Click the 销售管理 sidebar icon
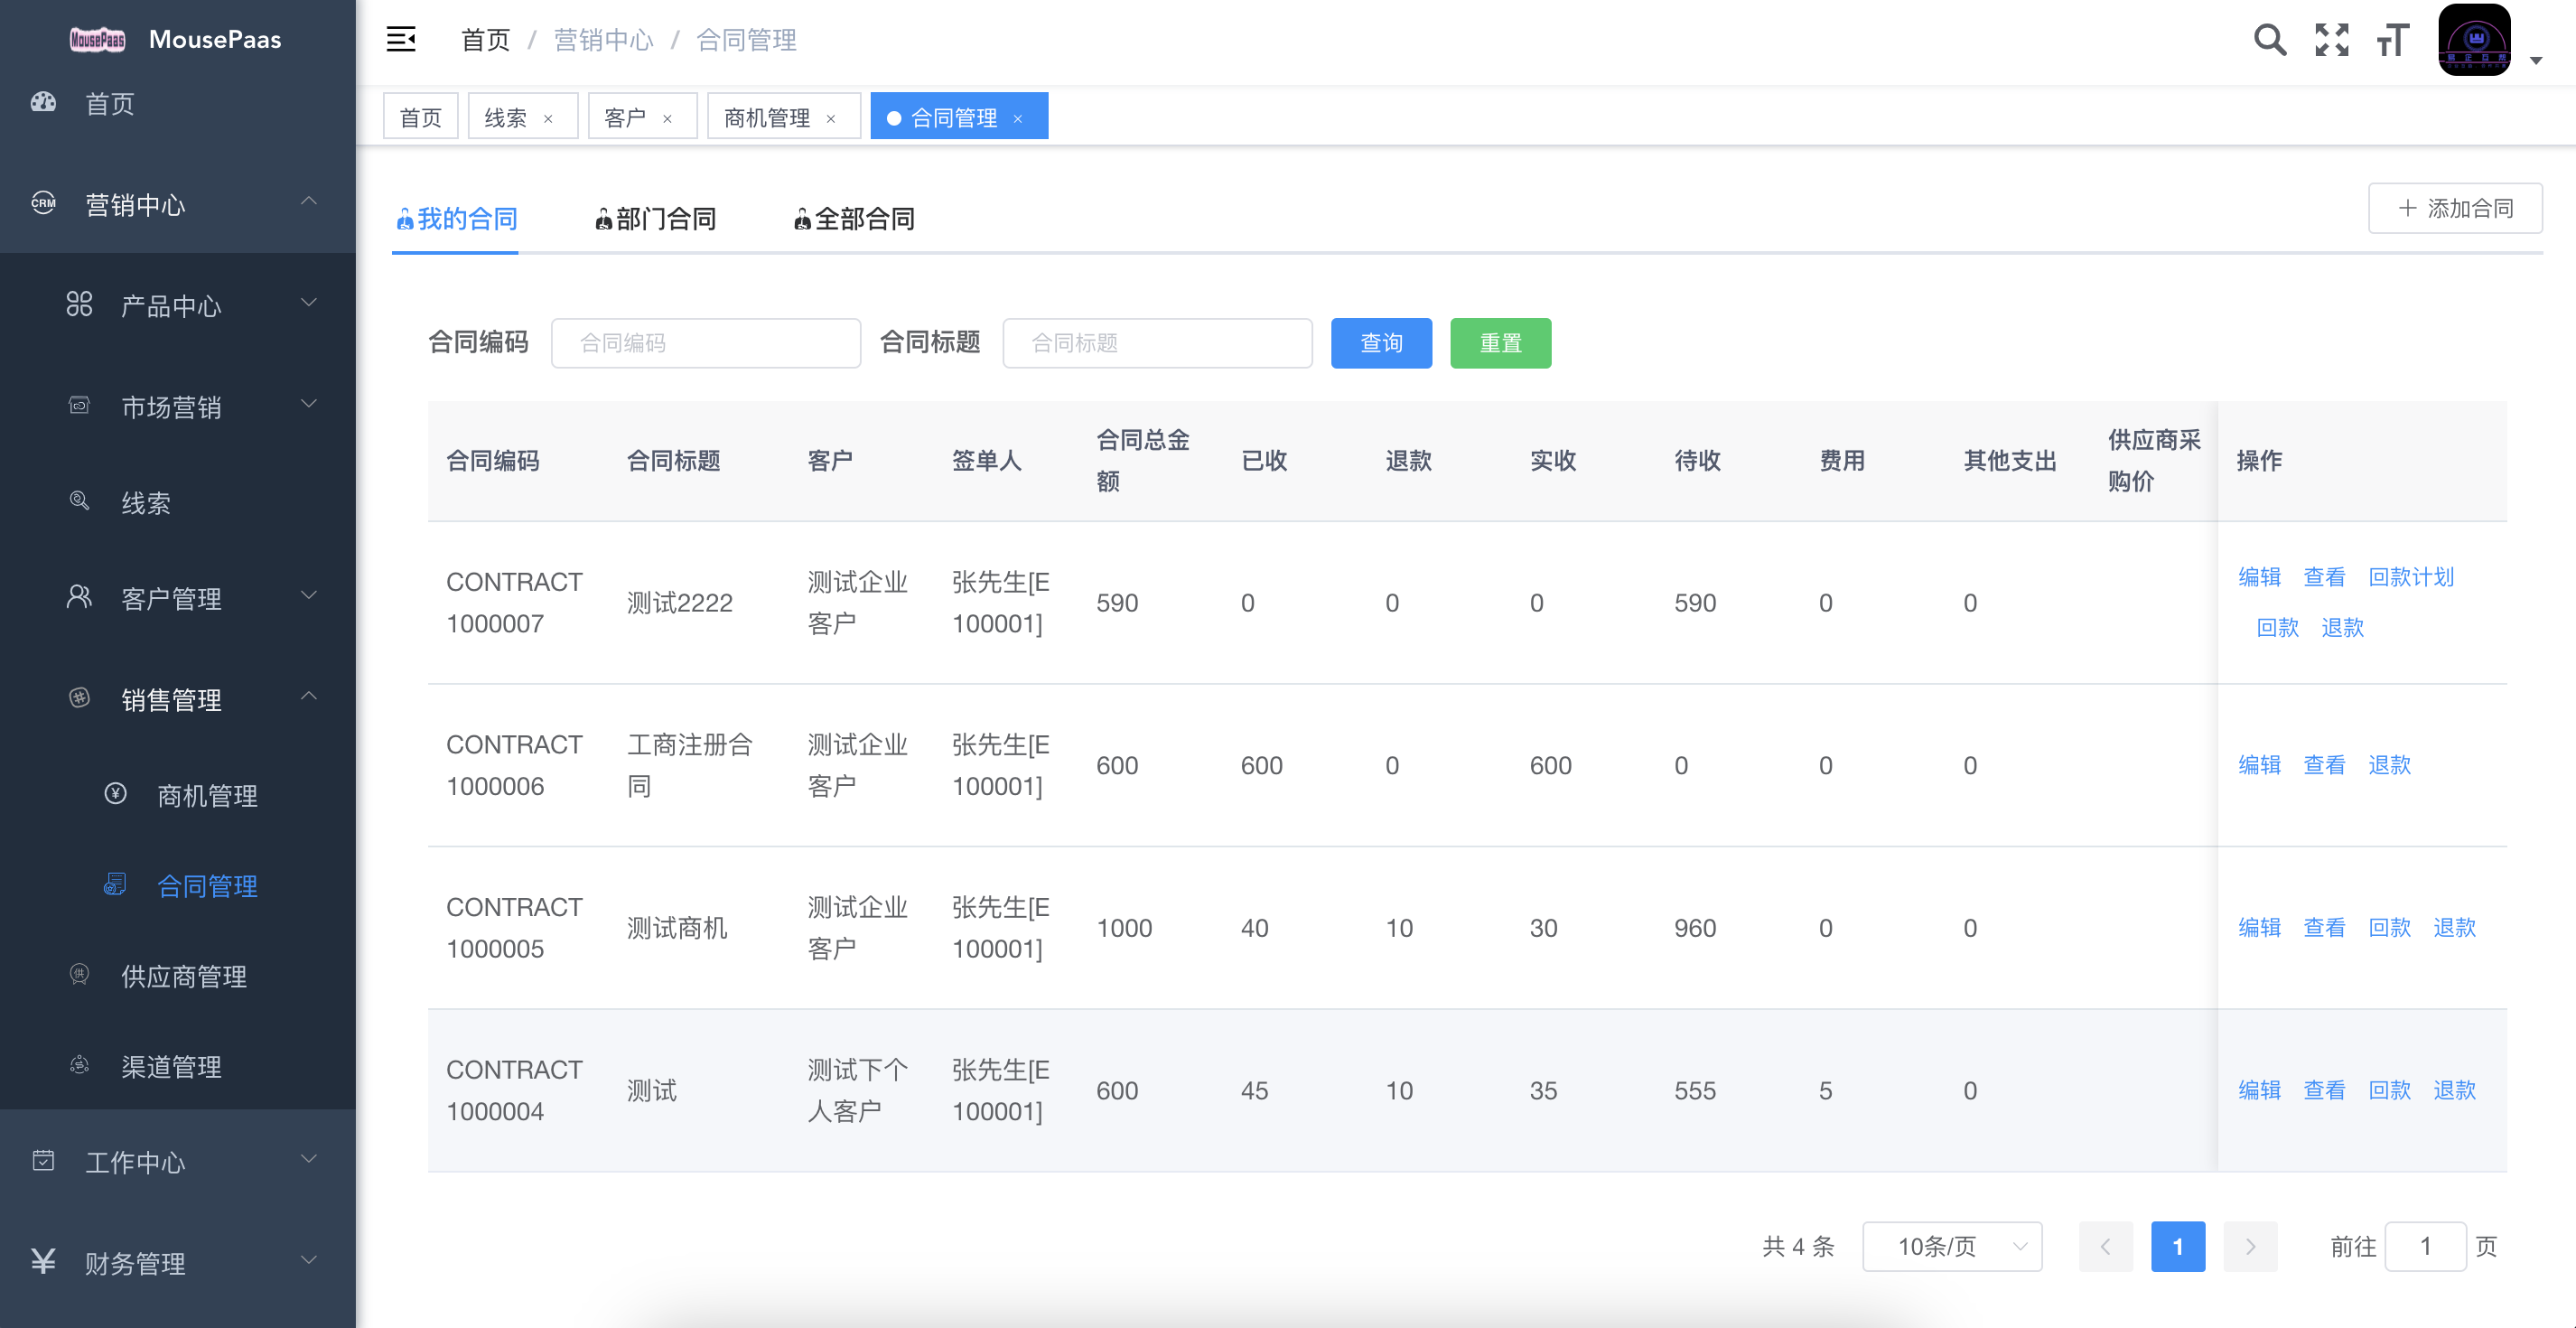The height and width of the screenshot is (1328, 2576). pyautogui.click(x=79, y=697)
